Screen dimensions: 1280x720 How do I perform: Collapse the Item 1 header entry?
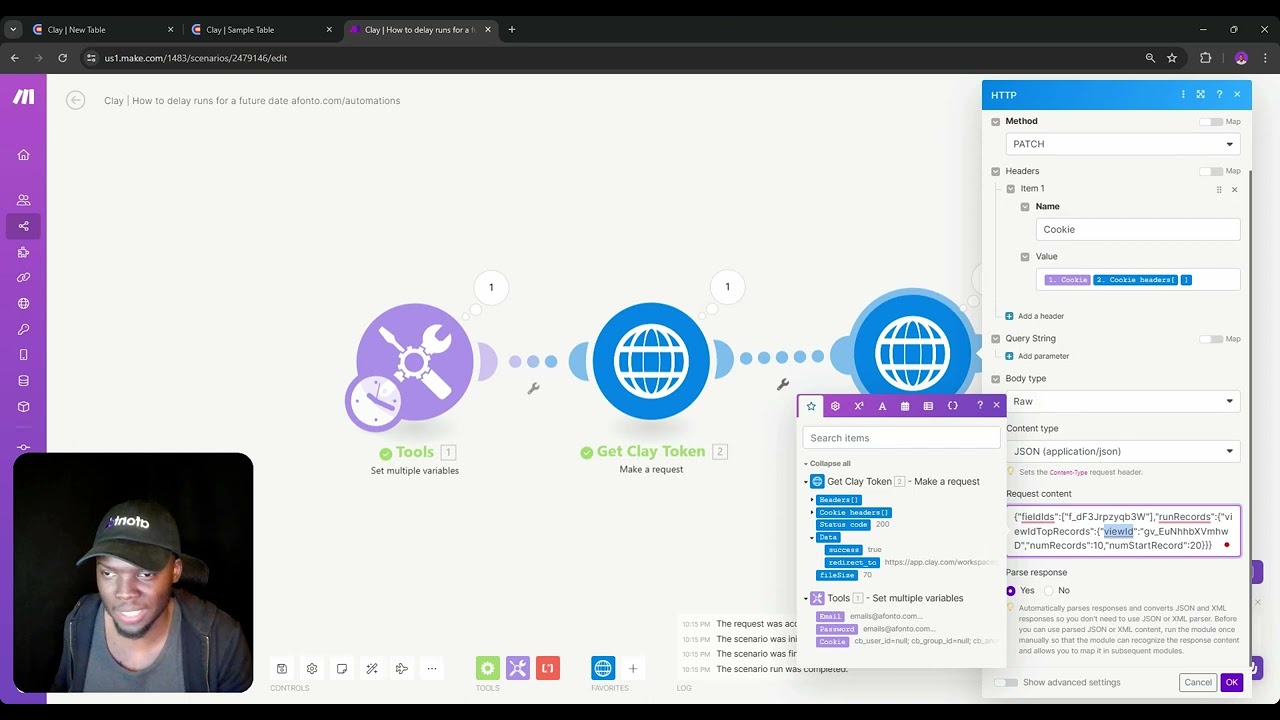pos(1011,189)
